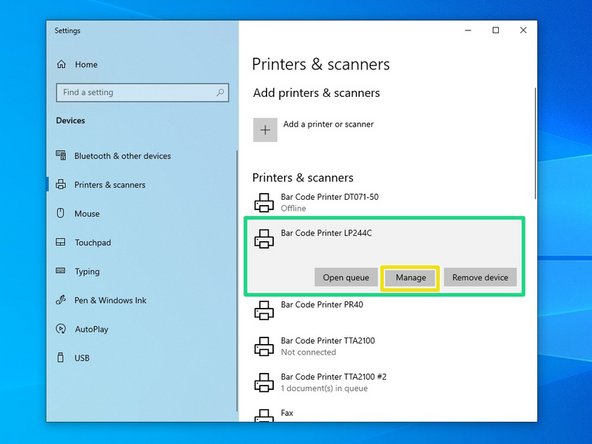Click the 1 document(s) in queue status
This screenshot has width=592, height=444.
click(324, 388)
